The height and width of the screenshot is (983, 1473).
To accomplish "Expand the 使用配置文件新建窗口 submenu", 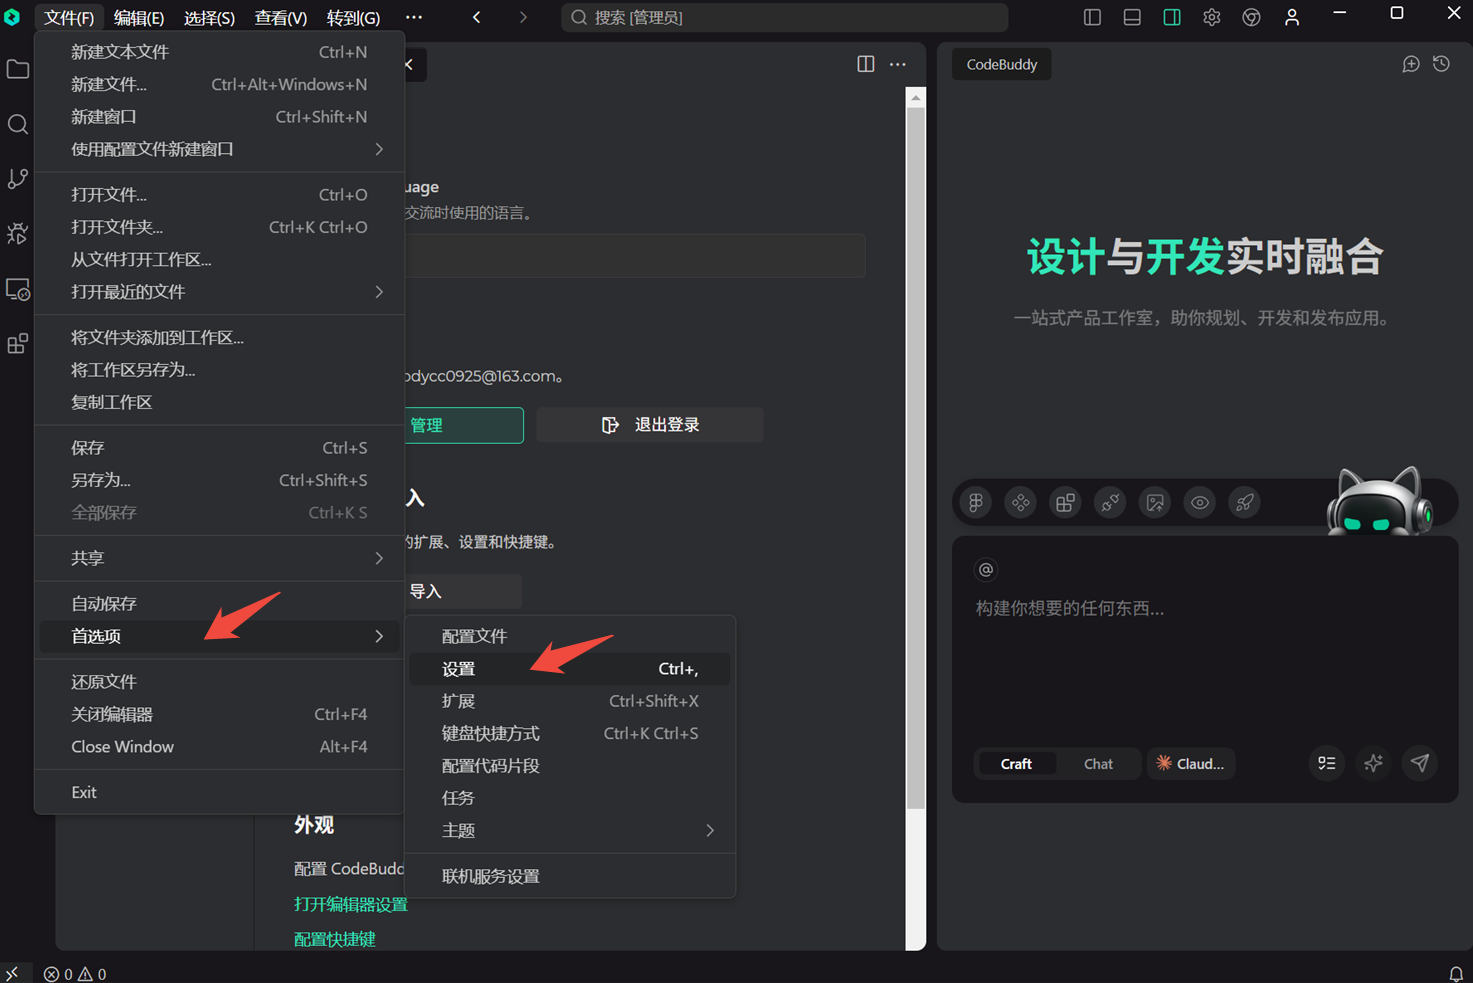I will (x=219, y=149).
